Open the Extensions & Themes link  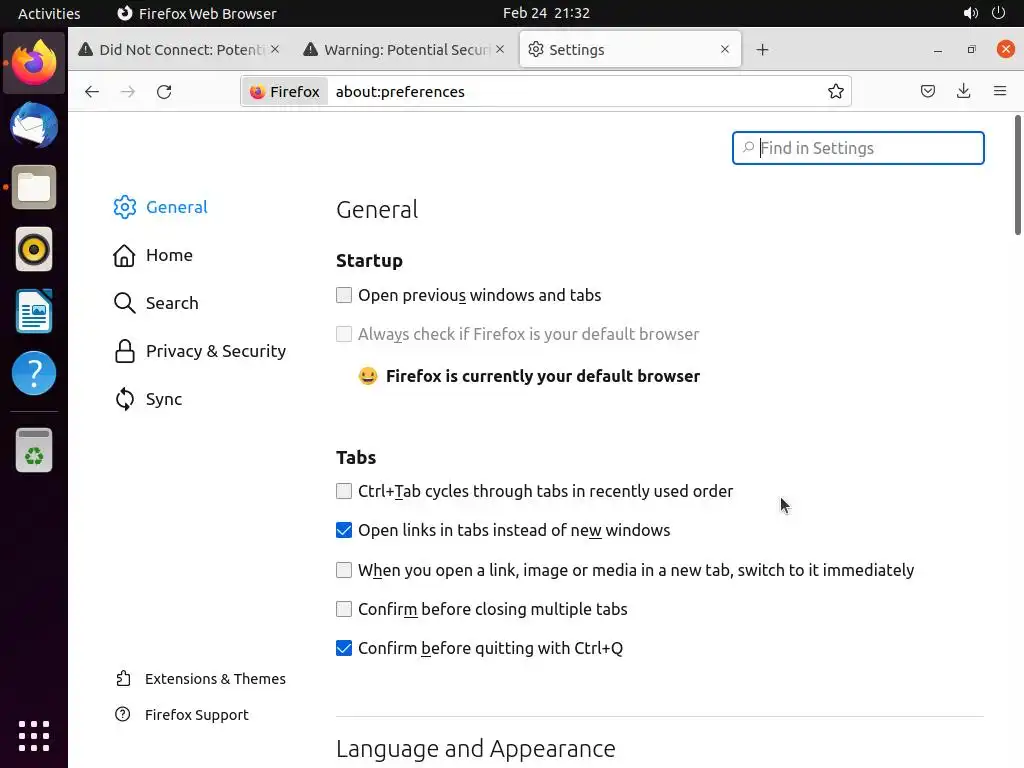pyautogui.click(x=215, y=679)
